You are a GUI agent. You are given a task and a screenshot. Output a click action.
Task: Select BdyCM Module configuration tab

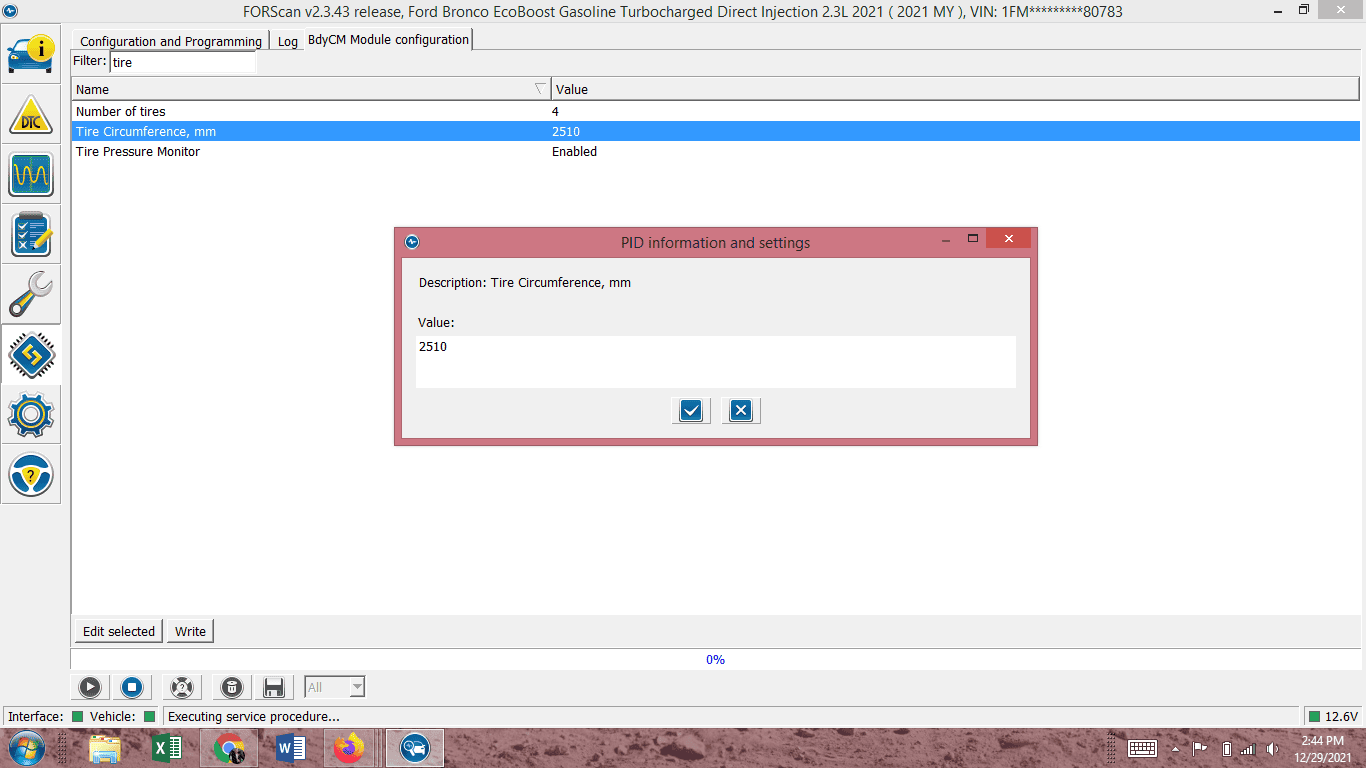388,39
